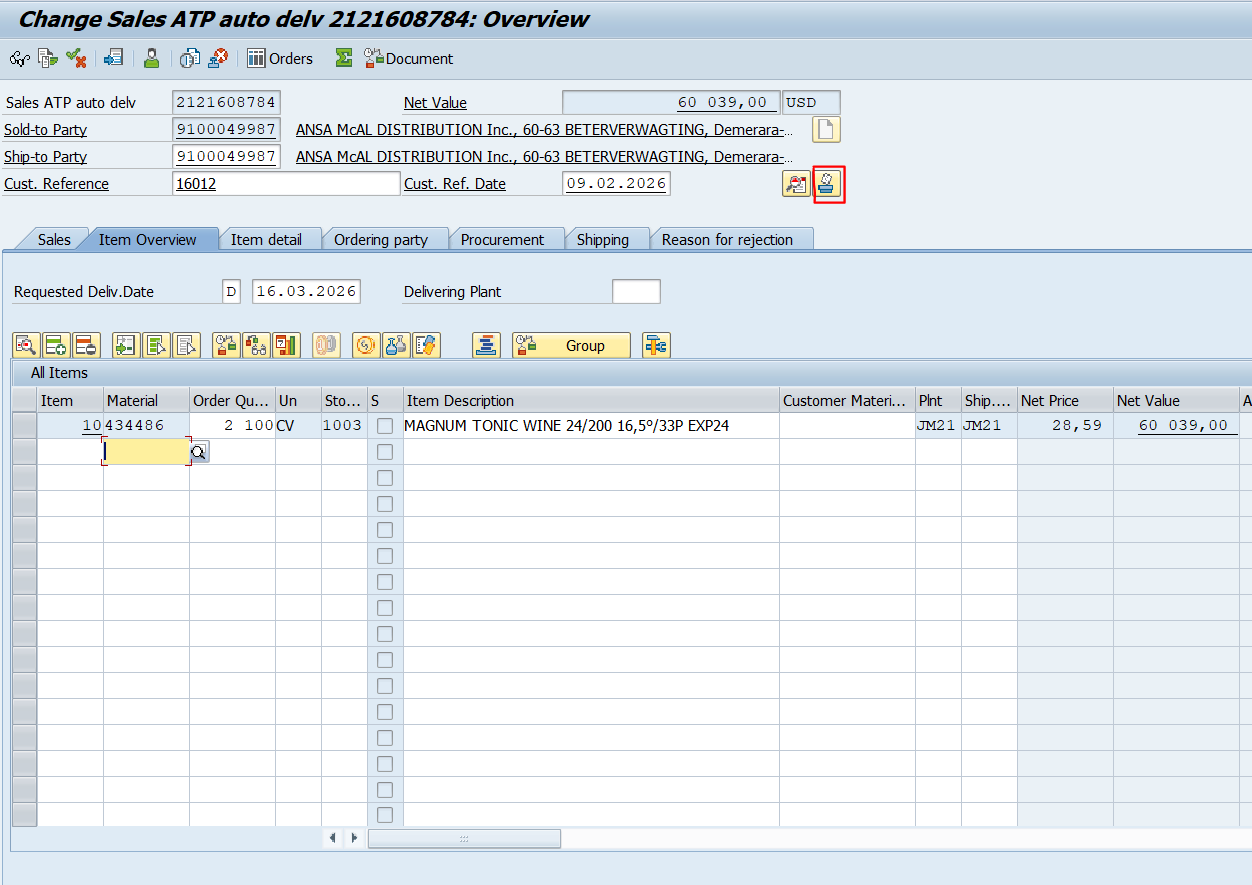Click the hierarchy with glasses icon
Screen dimensions: 1252x885
(256, 345)
